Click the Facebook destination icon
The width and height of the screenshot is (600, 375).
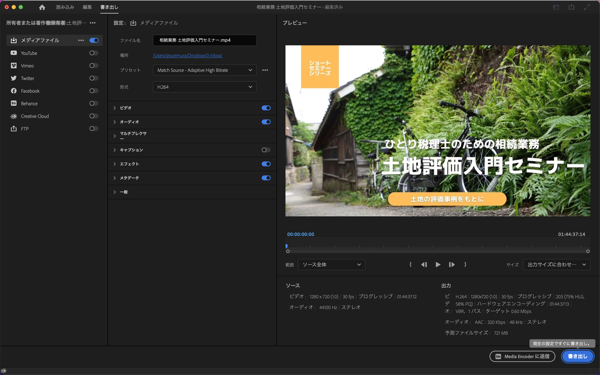(x=14, y=91)
